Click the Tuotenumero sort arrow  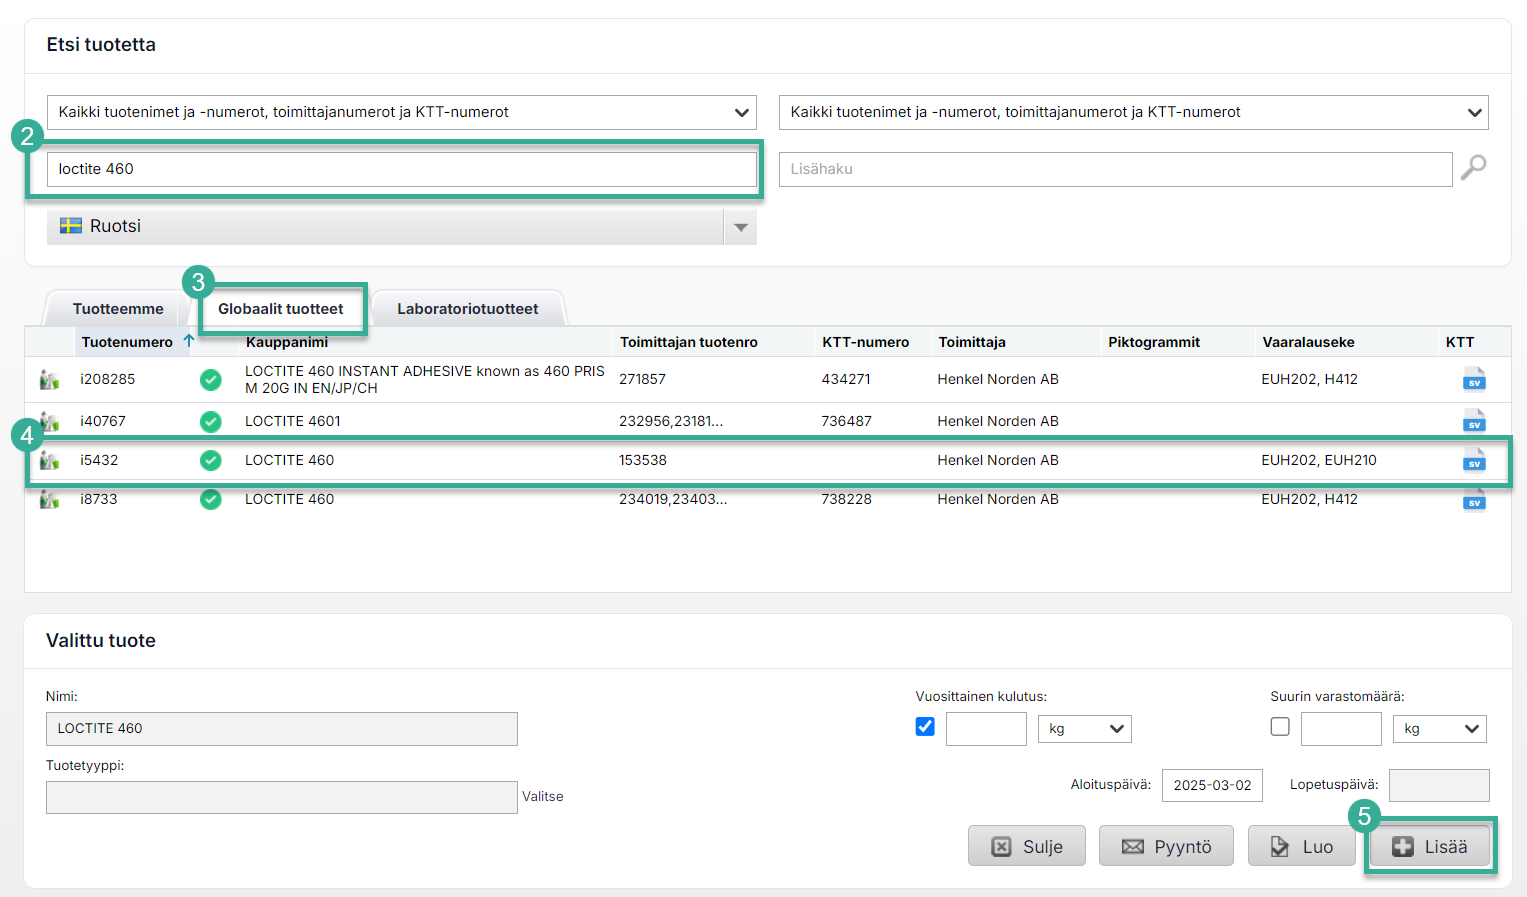[x=188, y=341]
